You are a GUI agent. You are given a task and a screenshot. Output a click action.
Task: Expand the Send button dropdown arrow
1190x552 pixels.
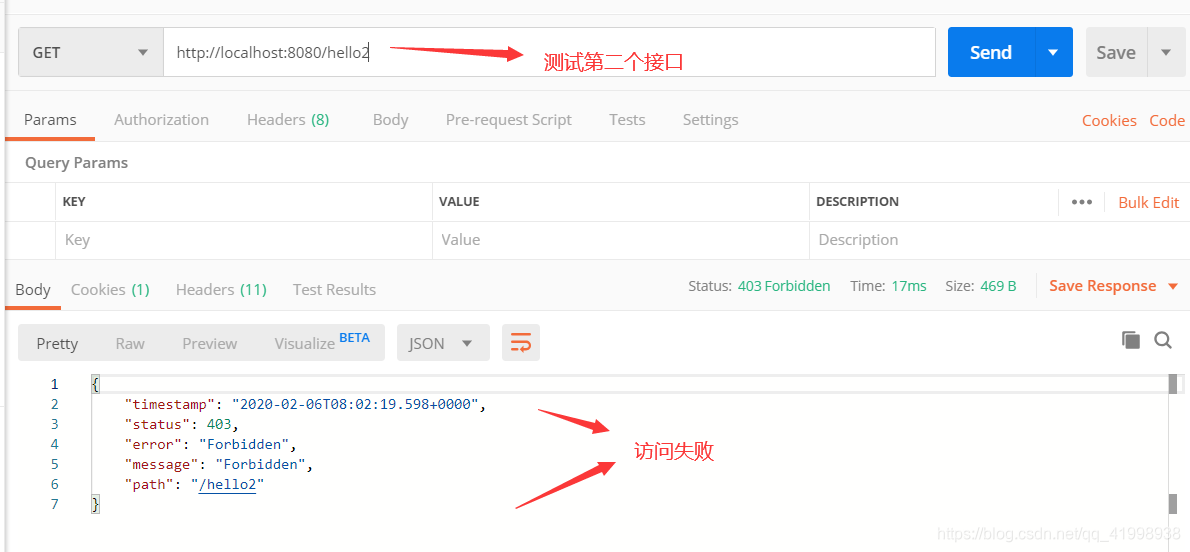coord(1053,52)
